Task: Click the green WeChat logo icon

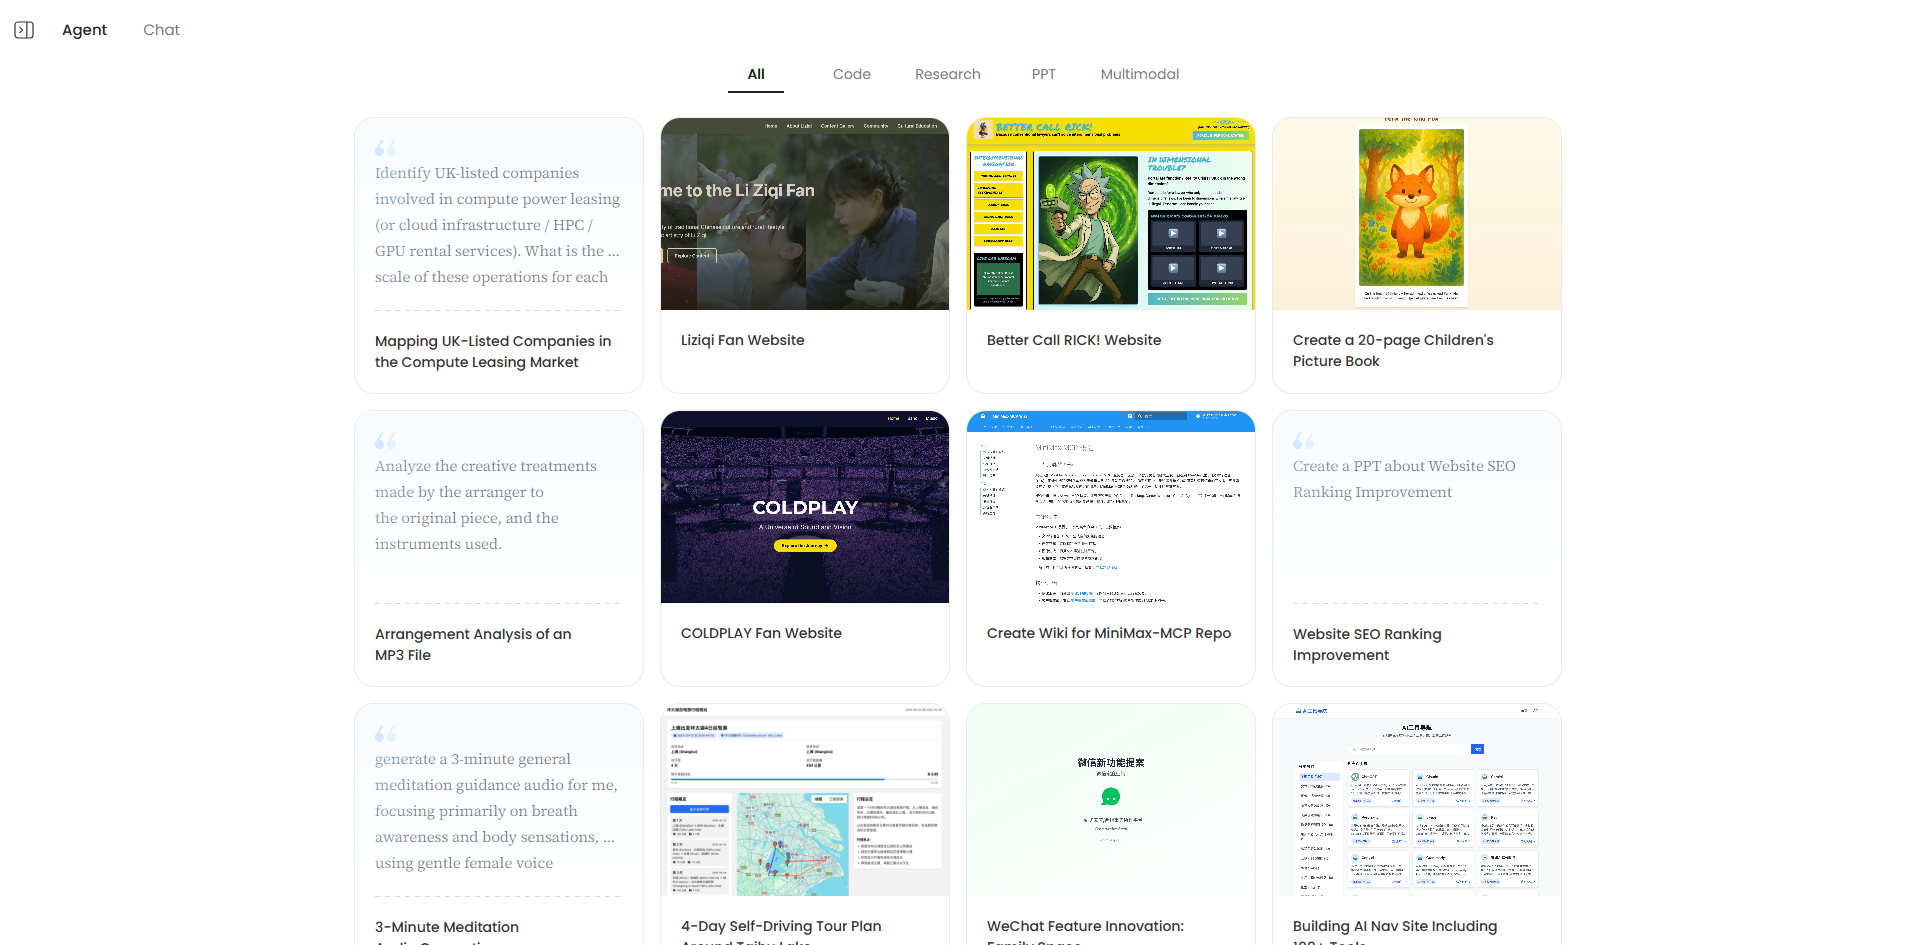Action: coord(1110,797)
